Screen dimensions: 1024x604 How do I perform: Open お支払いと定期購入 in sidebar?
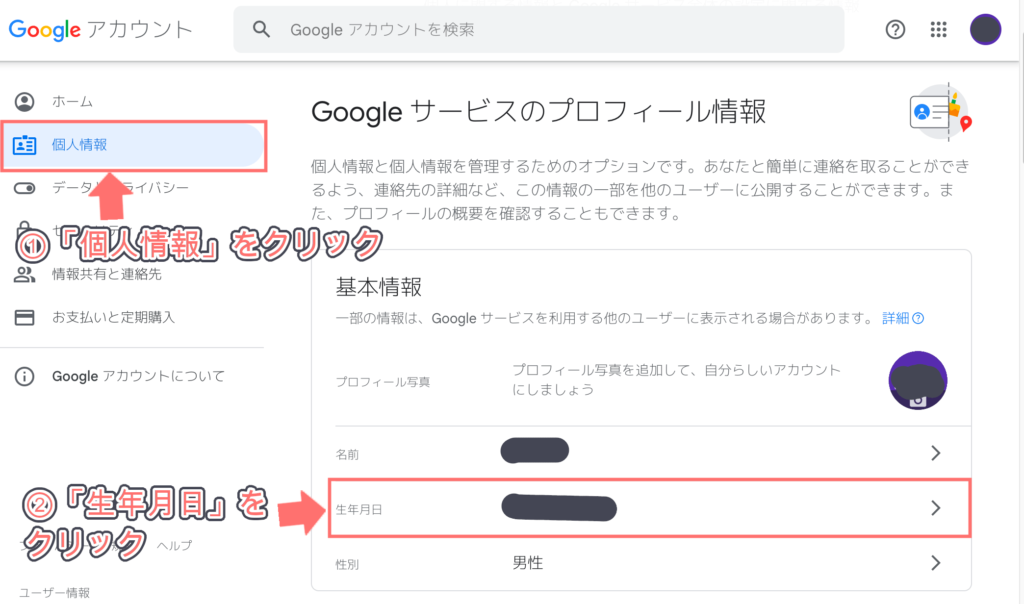(x=114, y=317)
